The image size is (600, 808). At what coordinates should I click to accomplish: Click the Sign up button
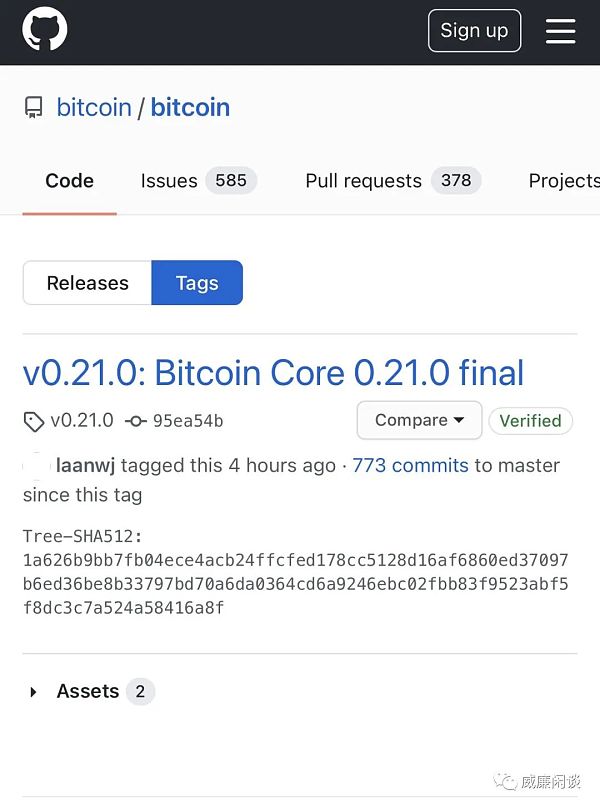coord(474,30)
